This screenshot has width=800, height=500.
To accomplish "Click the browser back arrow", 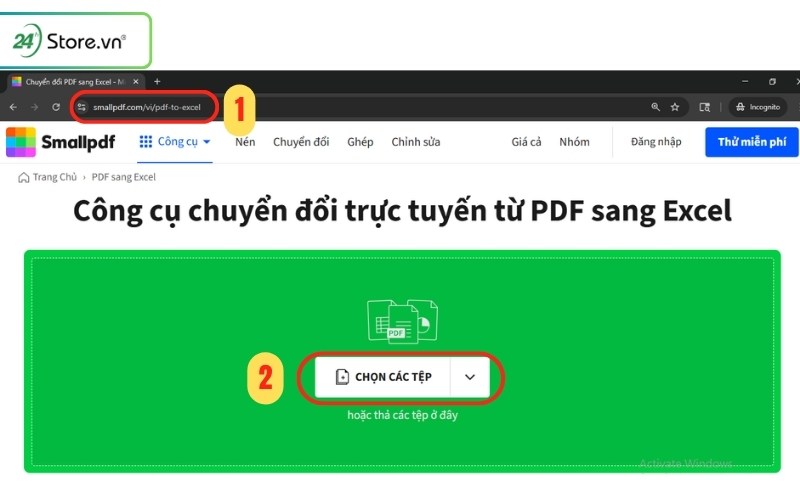I will (x=13, y=107).
